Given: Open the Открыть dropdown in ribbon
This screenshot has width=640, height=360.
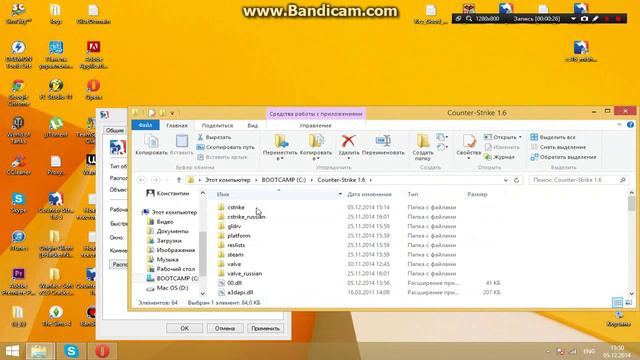Looking at the screenshot, I should point(520,137).
